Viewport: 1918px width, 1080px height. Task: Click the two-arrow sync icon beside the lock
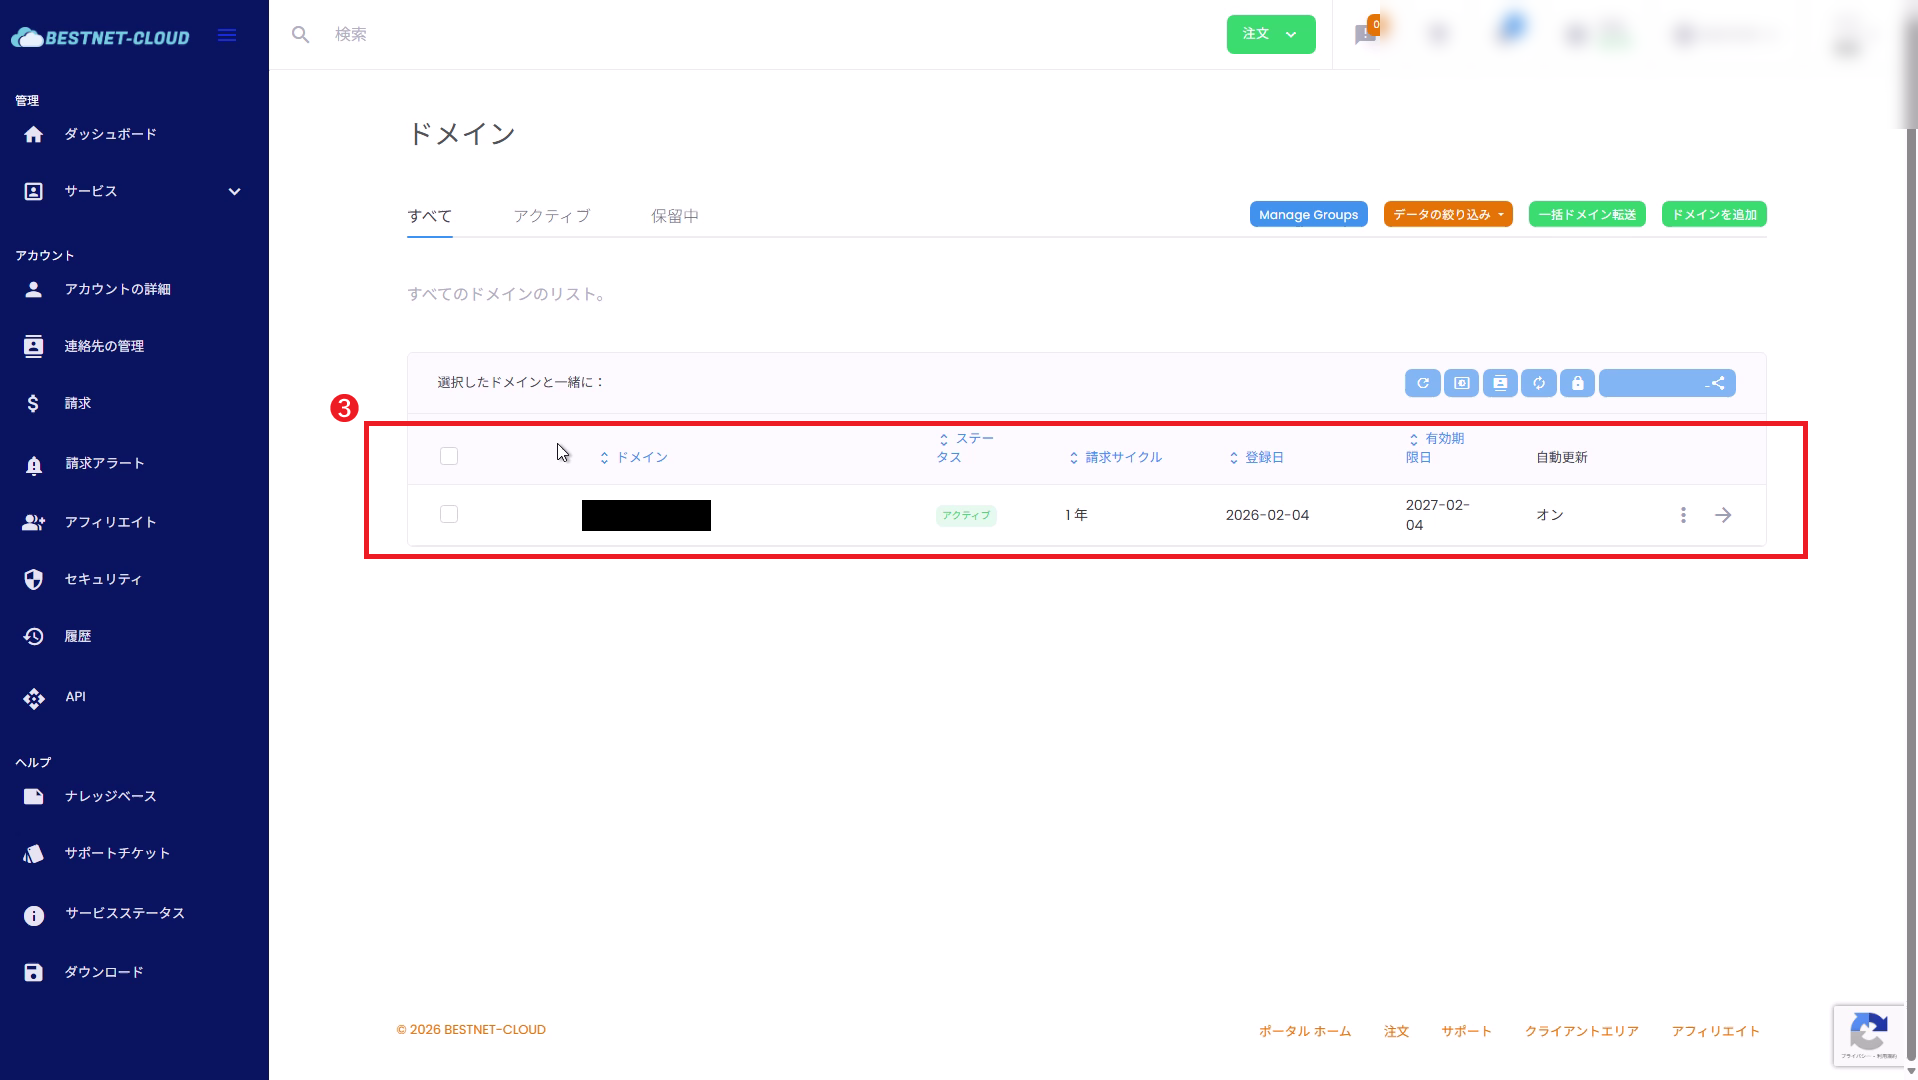(1538, 383)
